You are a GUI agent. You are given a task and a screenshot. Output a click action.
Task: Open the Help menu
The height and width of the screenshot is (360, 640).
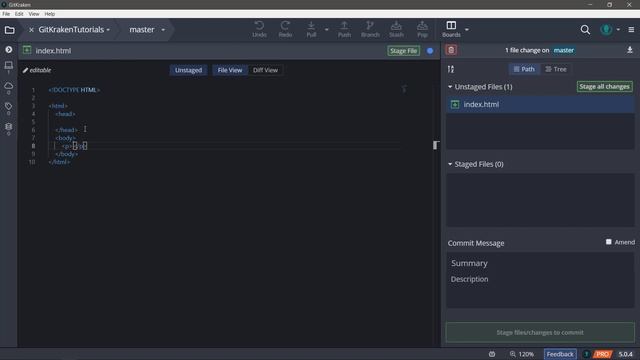49,14
